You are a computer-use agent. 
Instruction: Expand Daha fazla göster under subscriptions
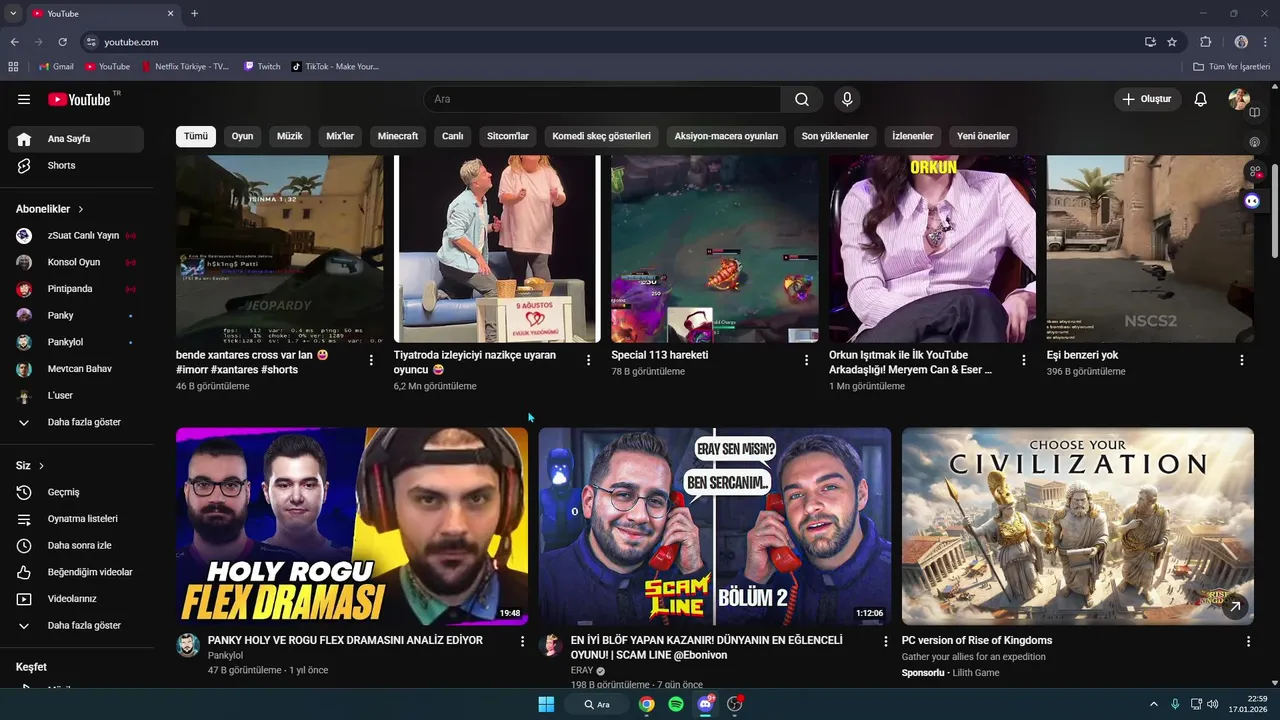pos(76,422)
